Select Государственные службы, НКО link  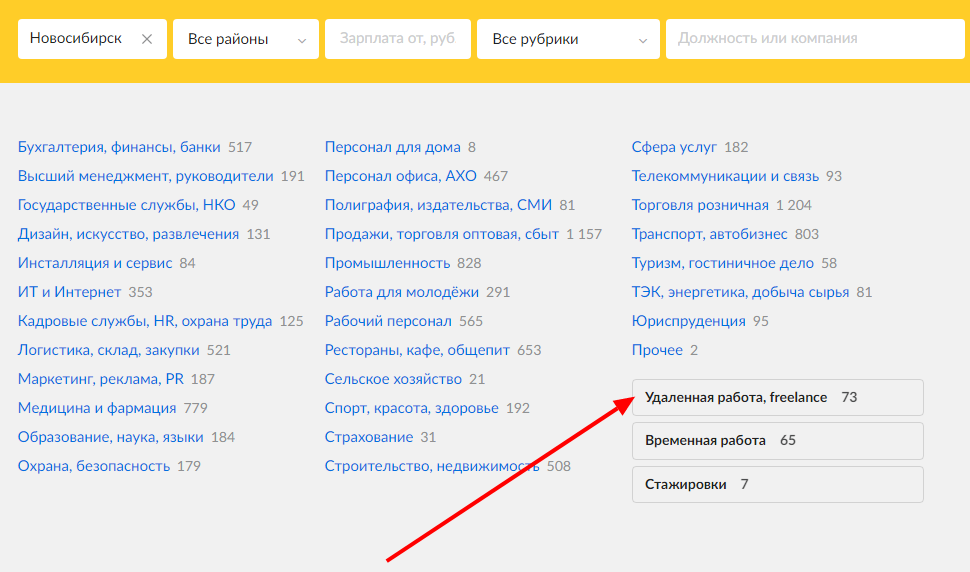(126, 205)
